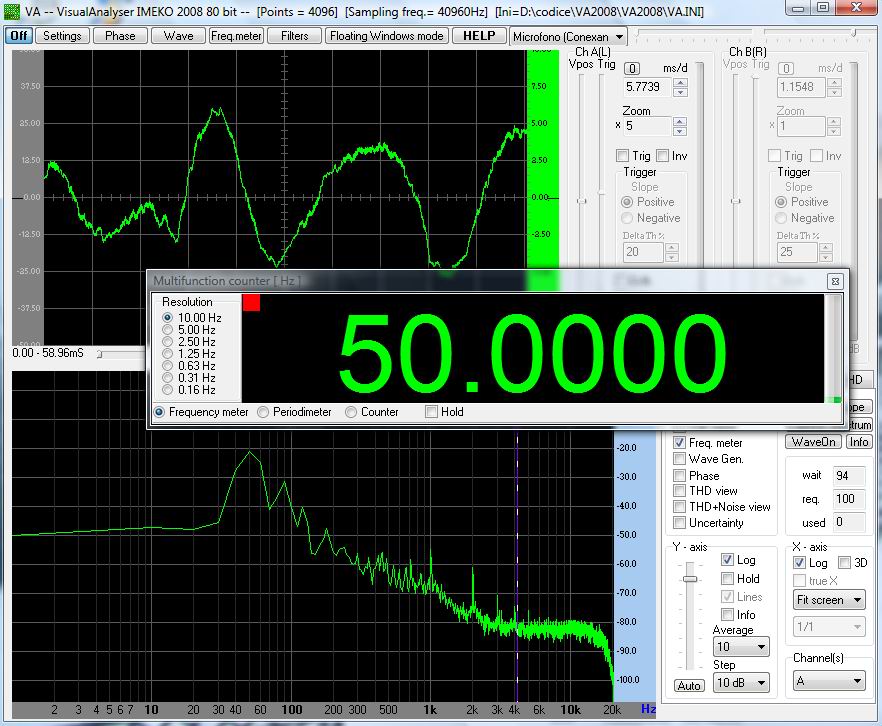
Task: Open the HELP window
Action: coord(478,35)
